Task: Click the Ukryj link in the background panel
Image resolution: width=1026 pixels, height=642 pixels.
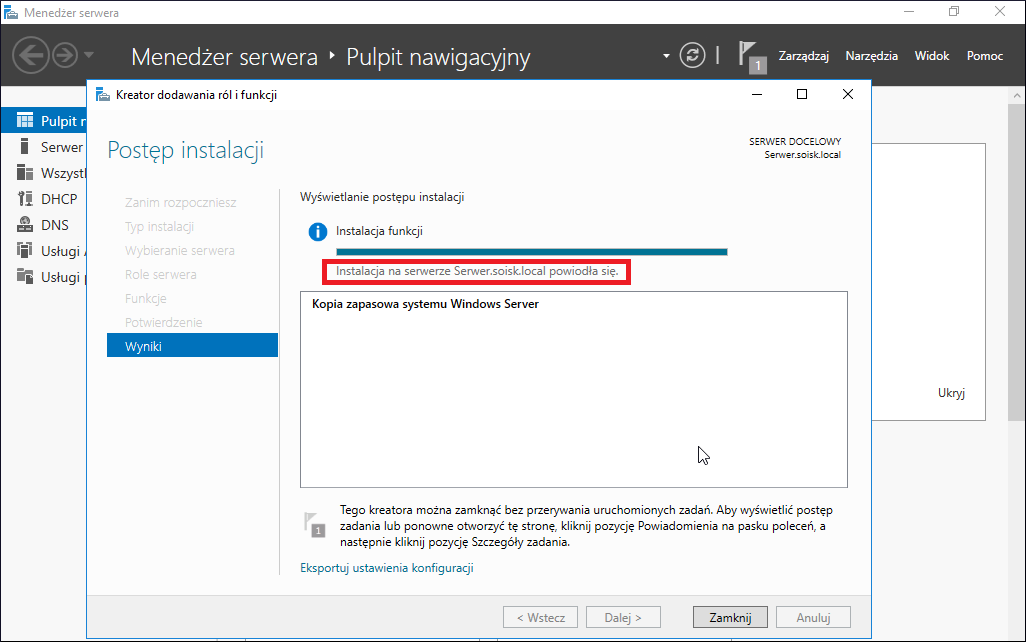Action: [x=951, y=393]
